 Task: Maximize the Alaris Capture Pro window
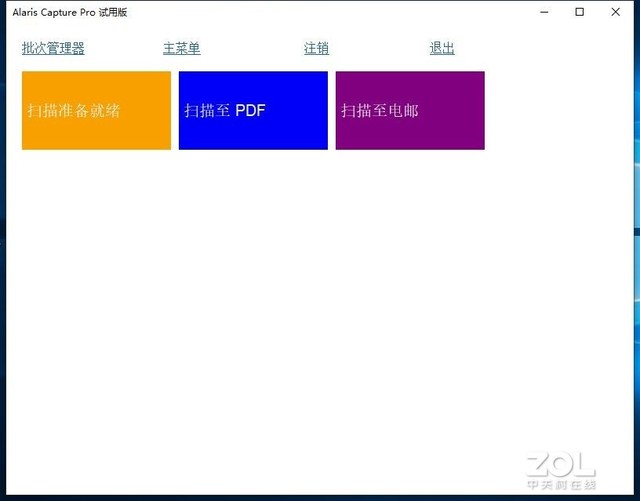(x=580, y=12)
